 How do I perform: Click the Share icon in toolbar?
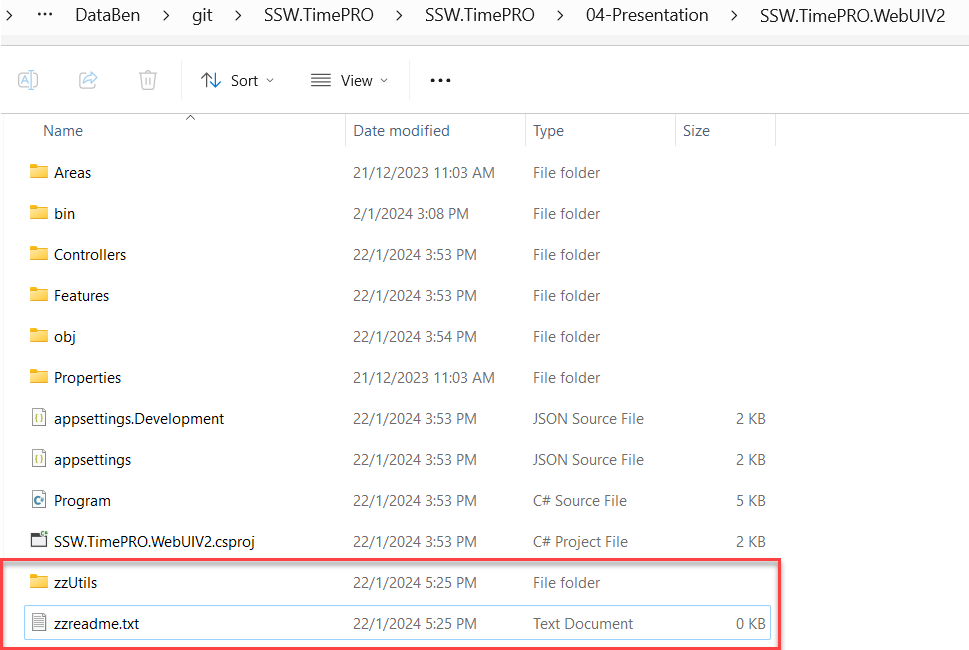coord(88,80)
